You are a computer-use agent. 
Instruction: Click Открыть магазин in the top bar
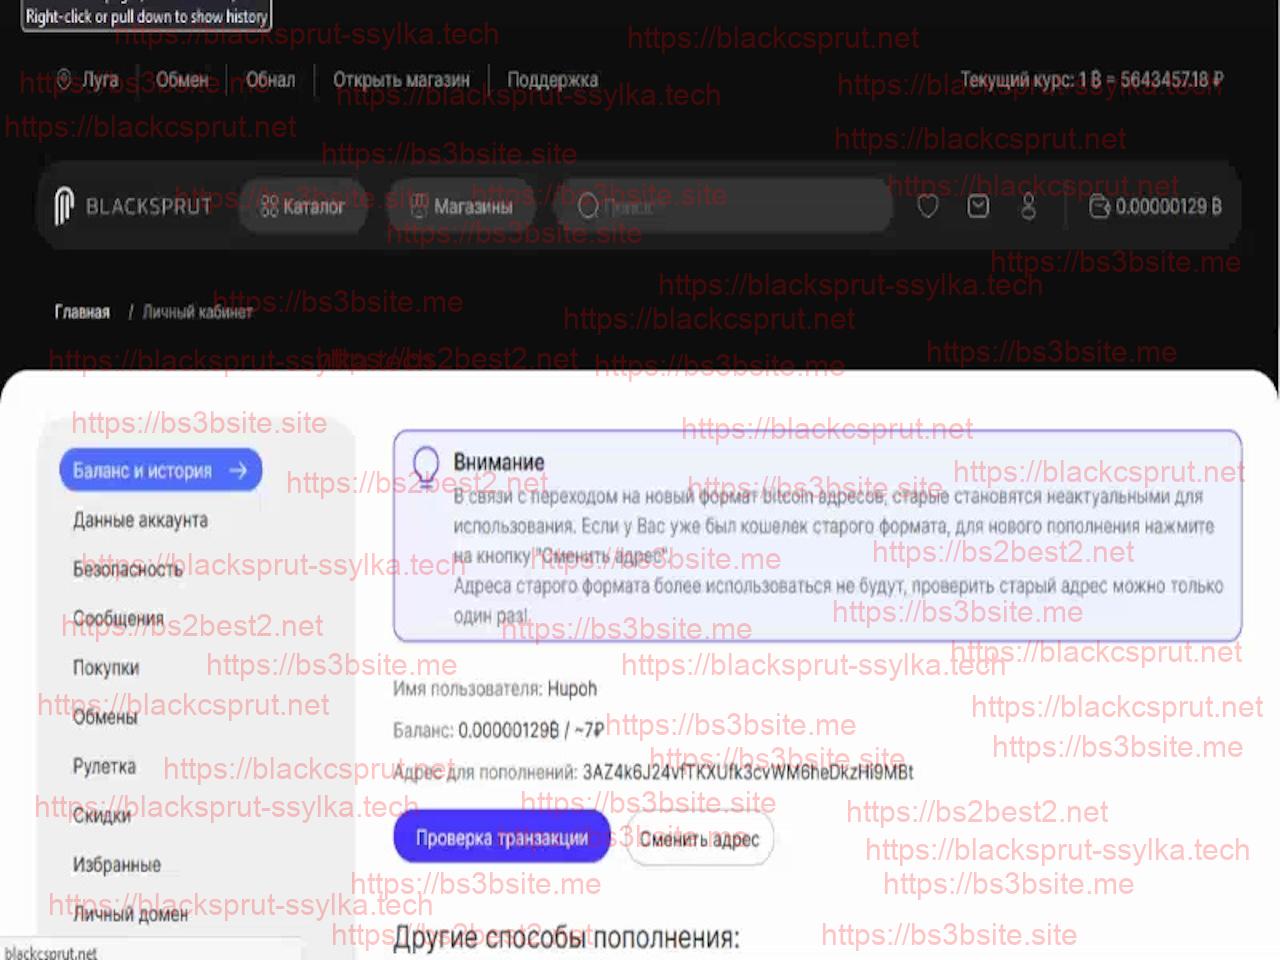pyautogui.click(x=401, y=79)
